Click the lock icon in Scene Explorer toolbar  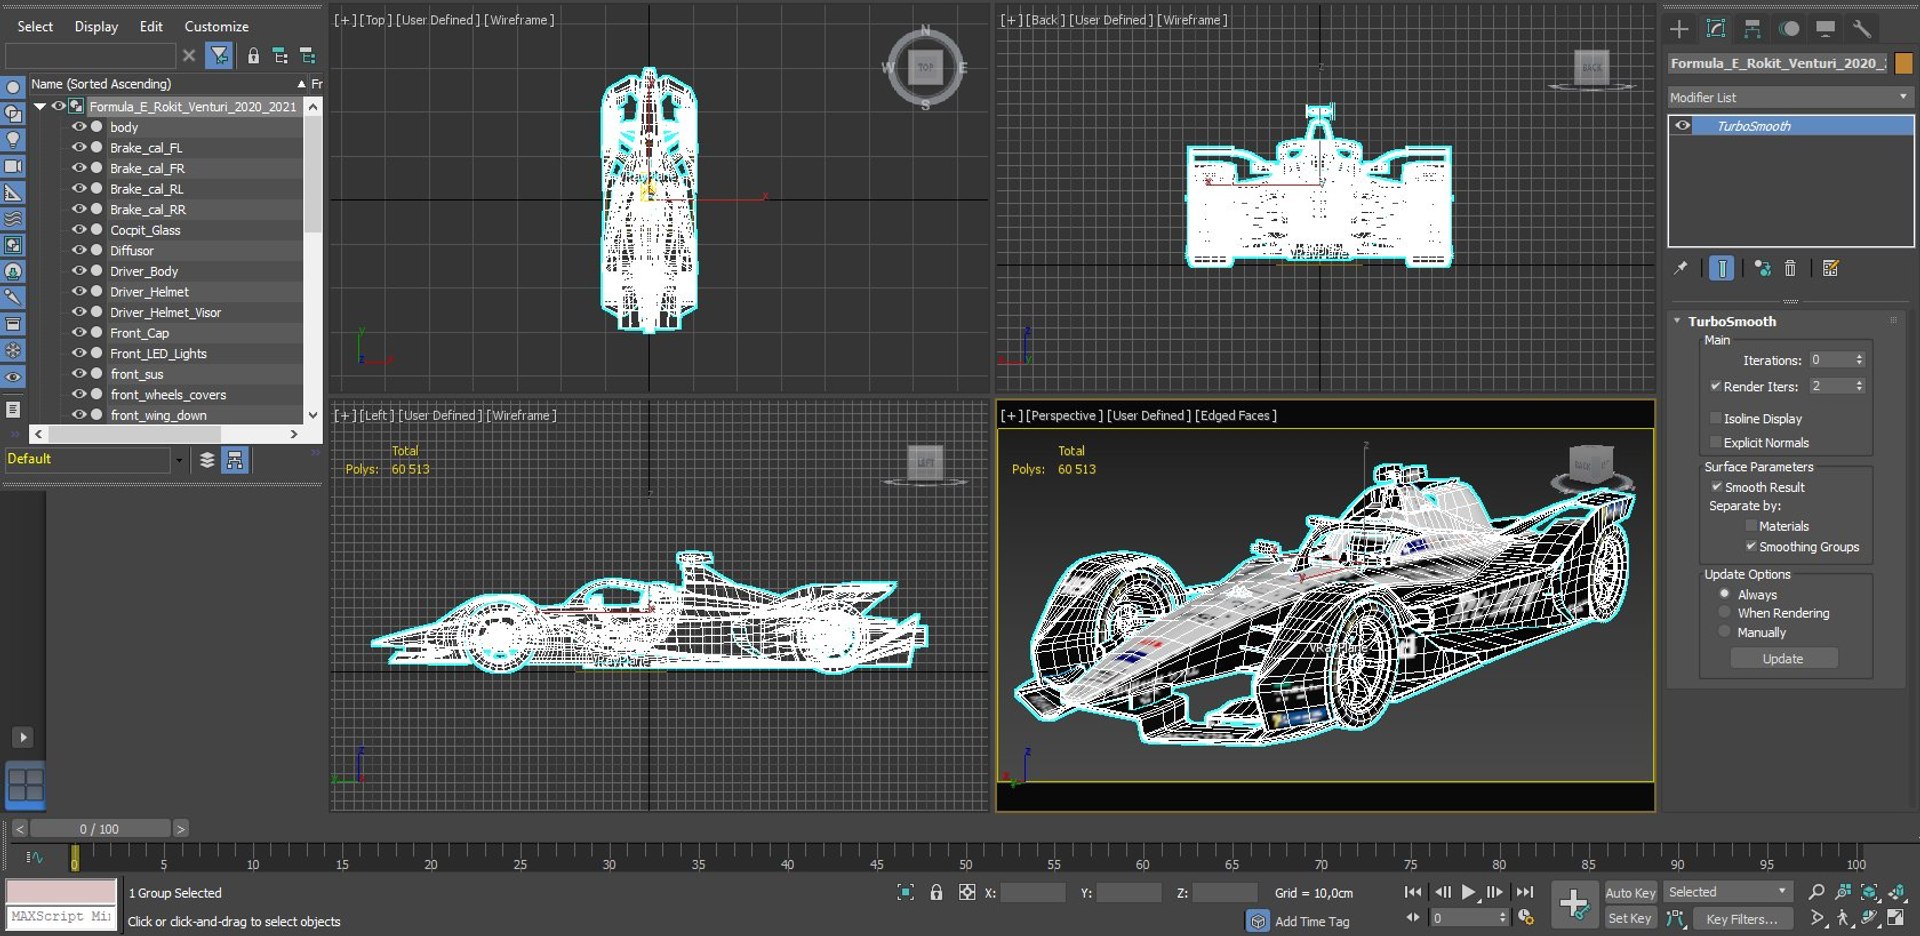coord(253,56)
